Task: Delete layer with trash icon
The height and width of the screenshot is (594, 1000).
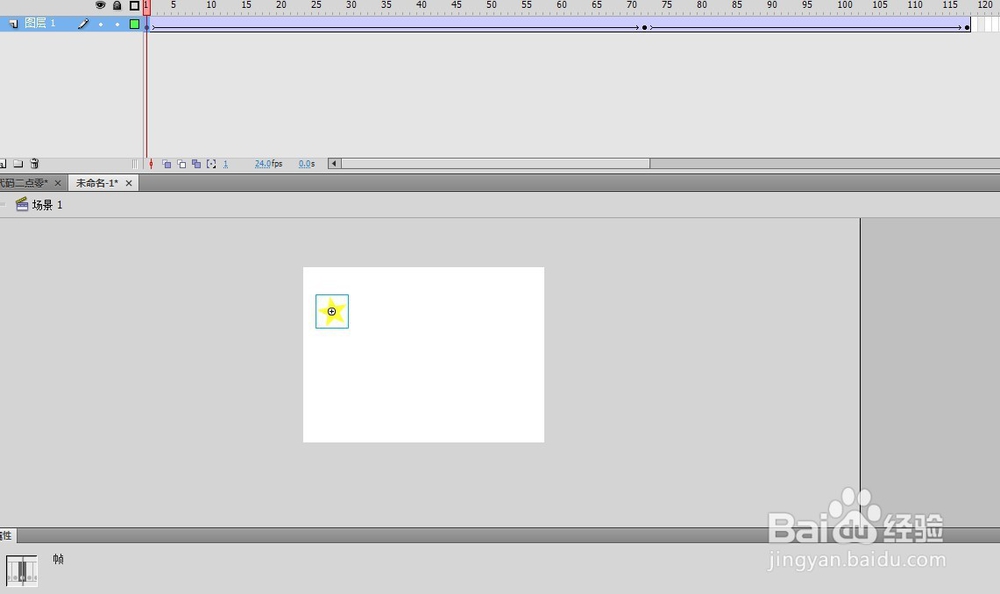Action: (x=35, y=164)
